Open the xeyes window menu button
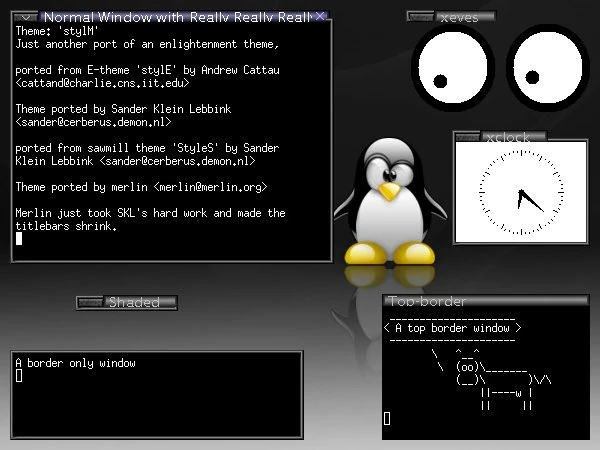Viewport: 600px width, 450px height. pyautogui.click(x=420, y=17)
